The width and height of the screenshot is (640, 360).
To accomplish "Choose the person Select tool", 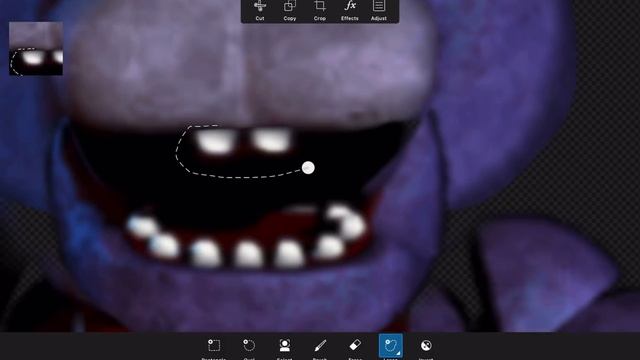I will click(284, 347).
